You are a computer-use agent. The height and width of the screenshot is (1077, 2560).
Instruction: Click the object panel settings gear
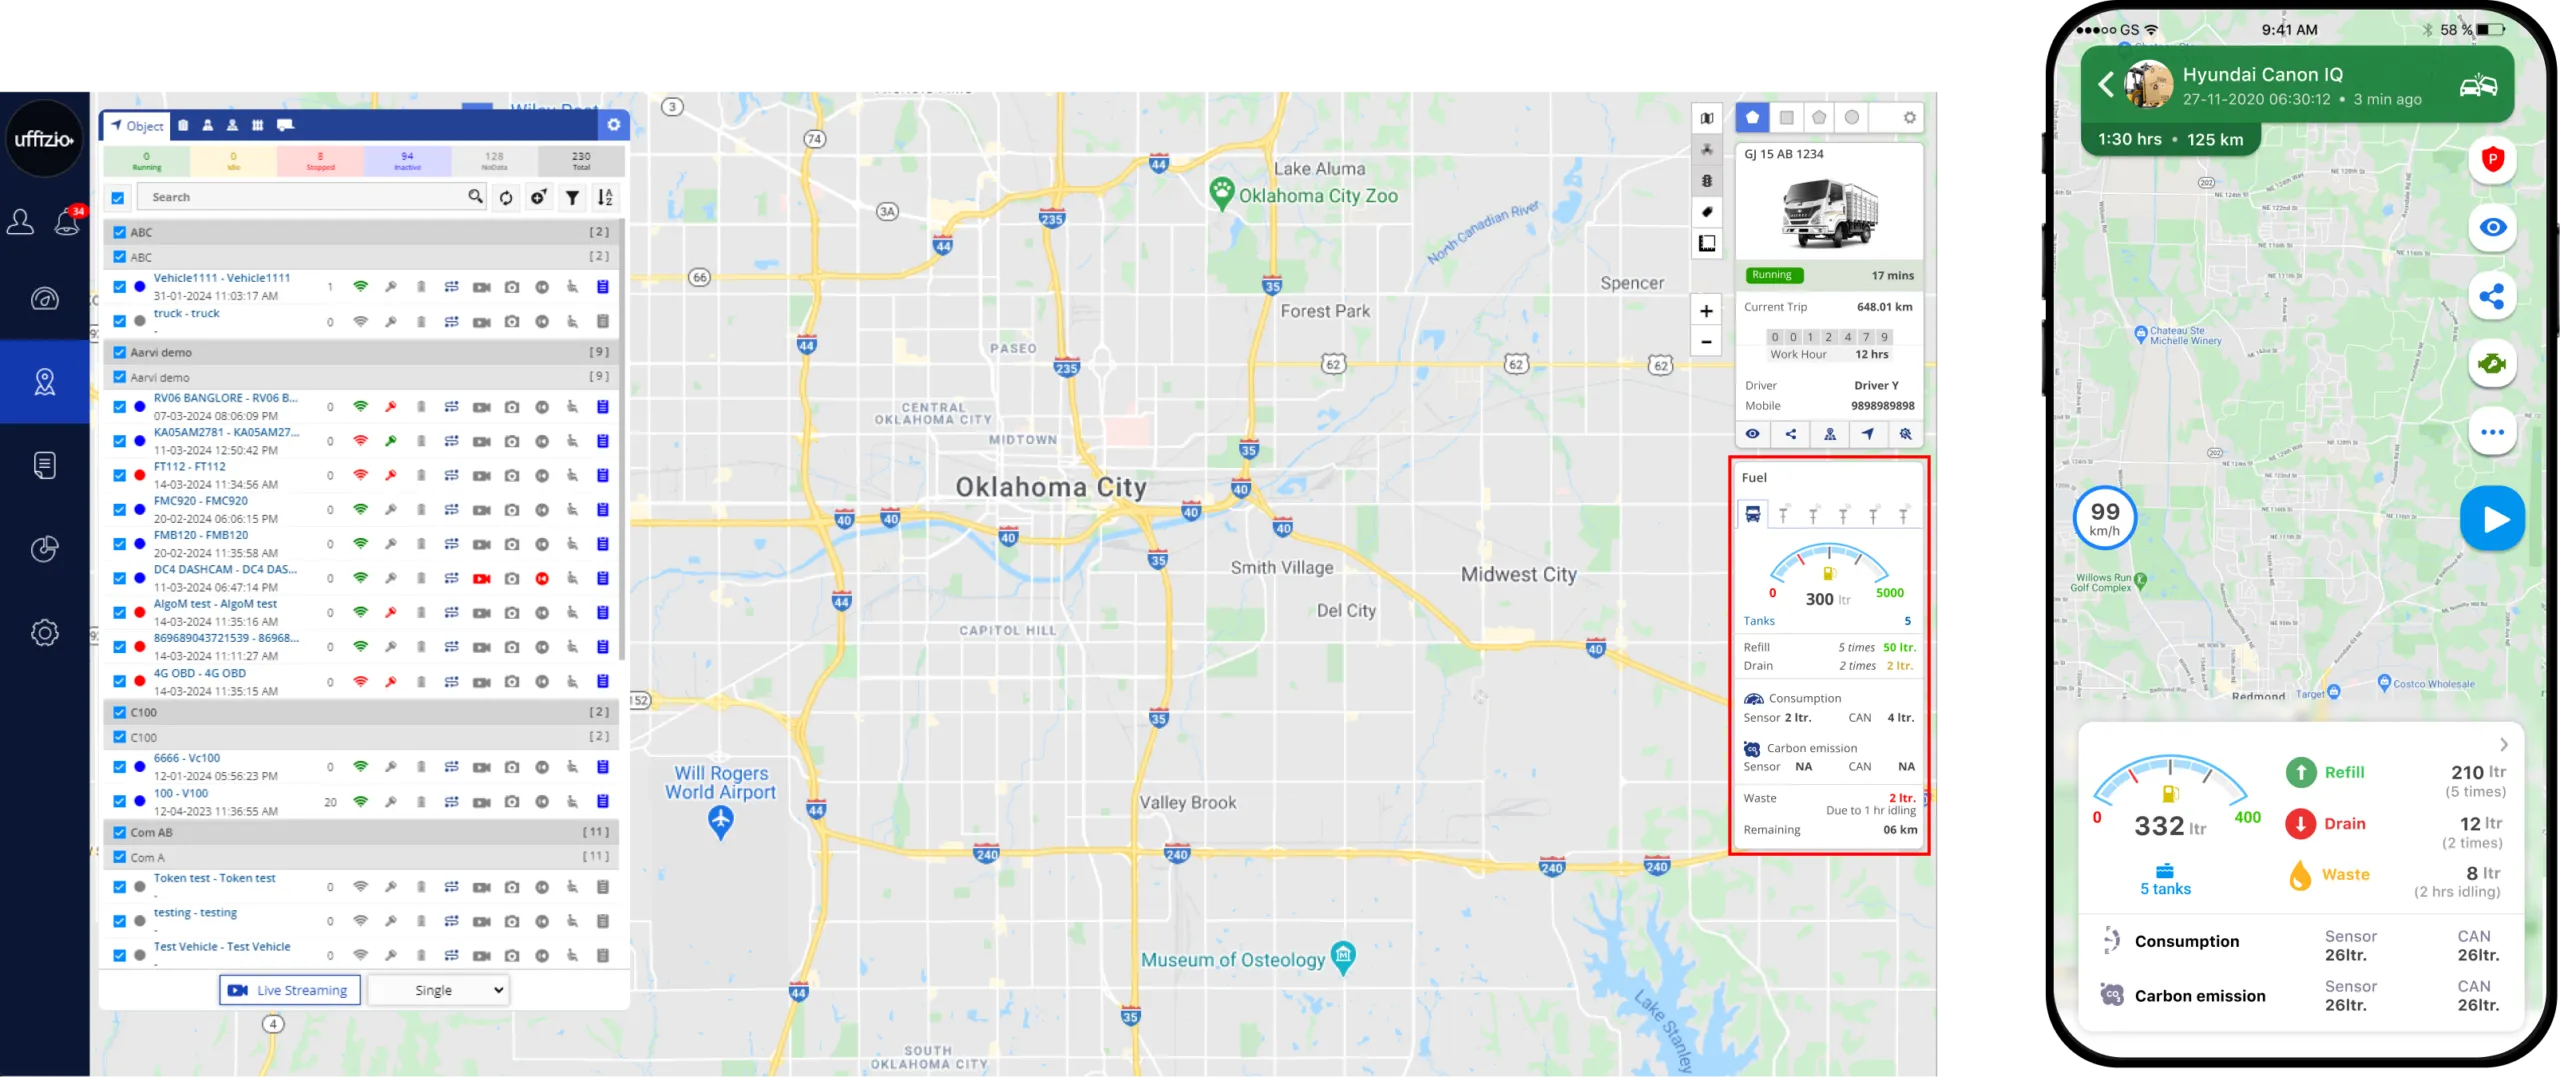coord(613,125)
